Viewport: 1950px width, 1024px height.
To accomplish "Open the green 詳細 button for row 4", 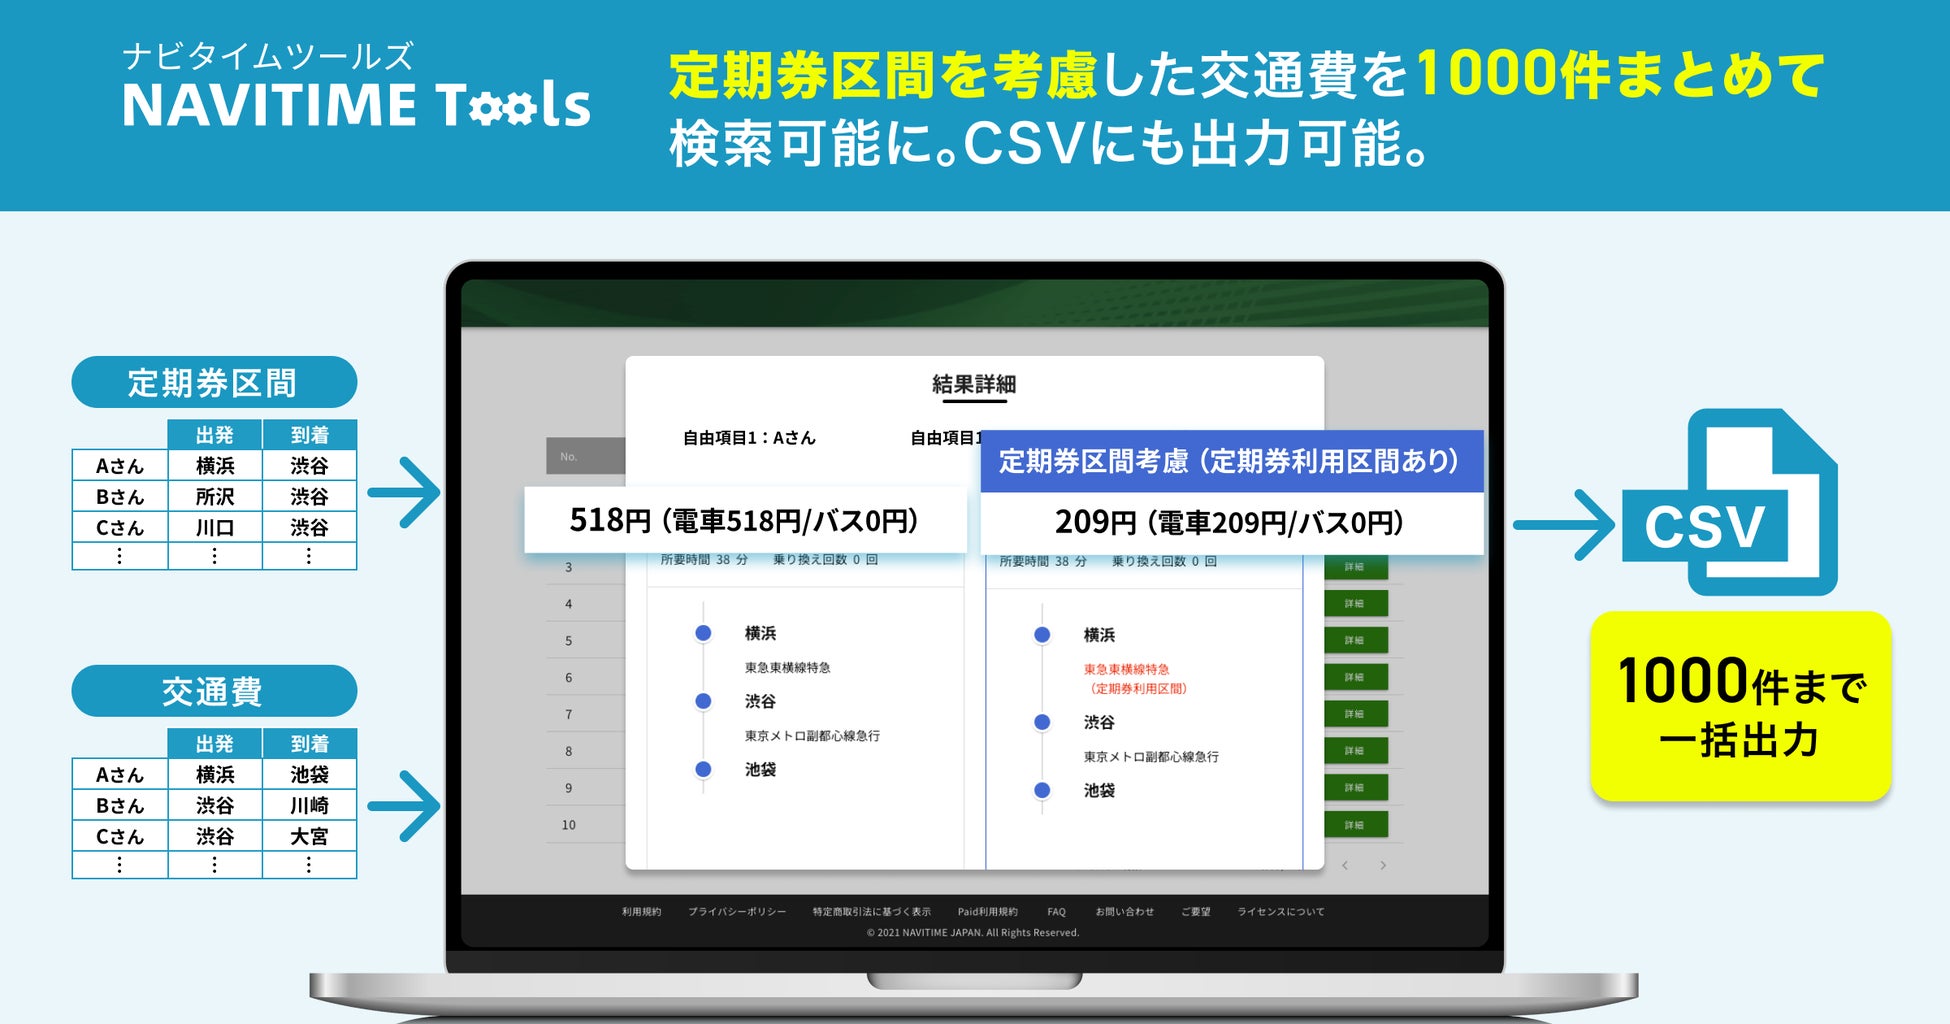I will 1356,604.
